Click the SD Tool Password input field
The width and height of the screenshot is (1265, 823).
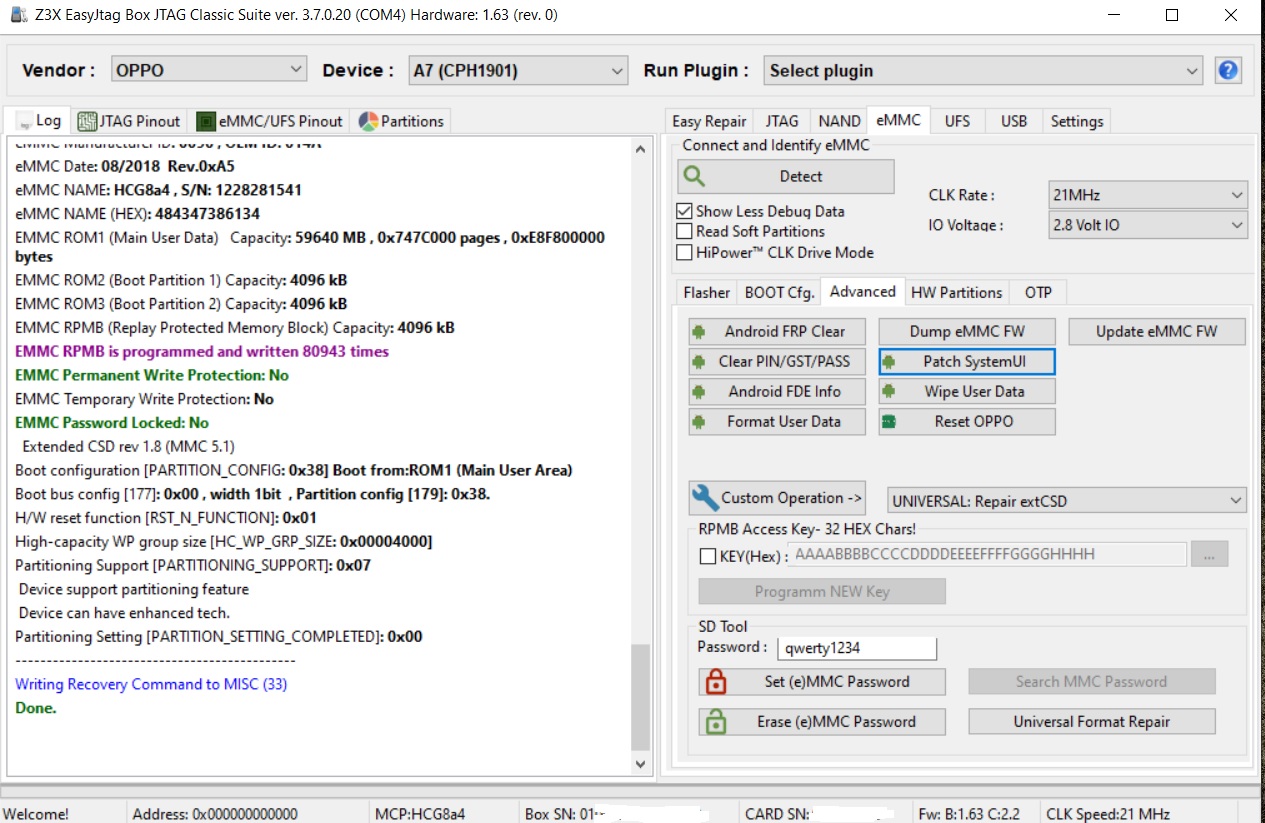pos(857,648)
